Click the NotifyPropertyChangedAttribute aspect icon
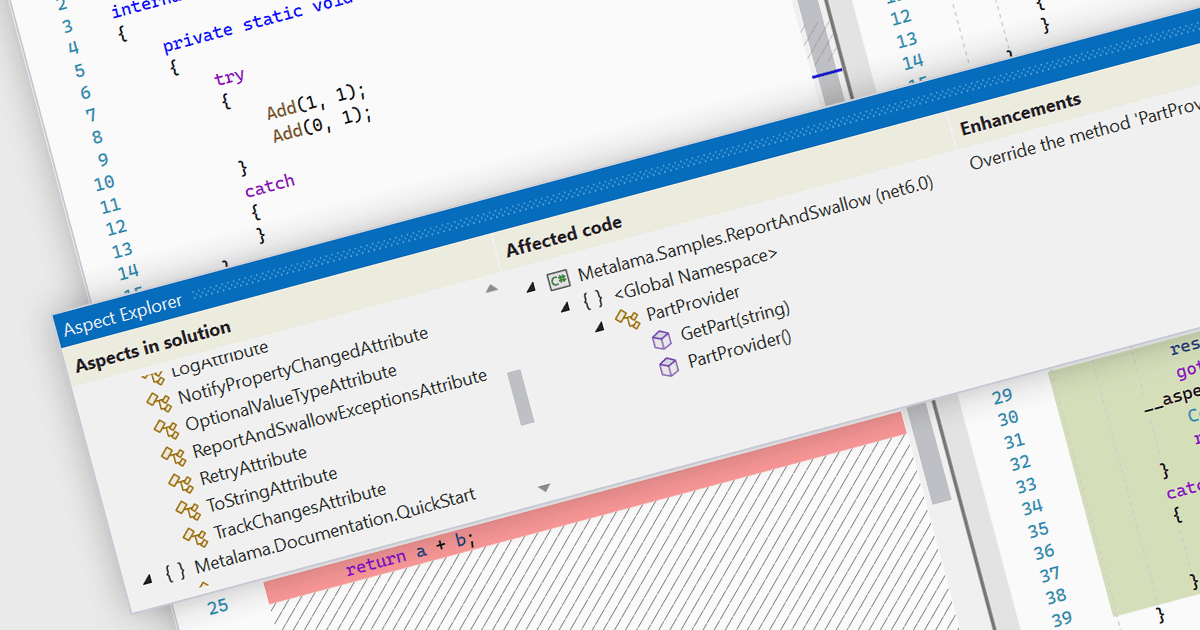This screenshot has width=1200, height=630. pos(158,401)
